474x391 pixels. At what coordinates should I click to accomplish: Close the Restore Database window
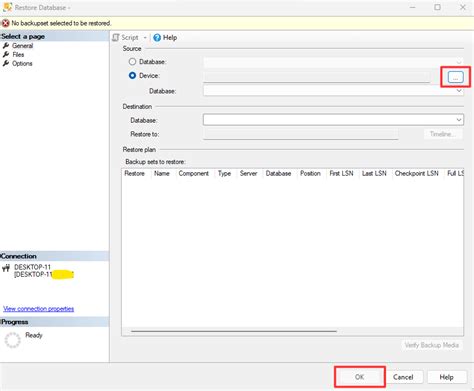[463, 7]
